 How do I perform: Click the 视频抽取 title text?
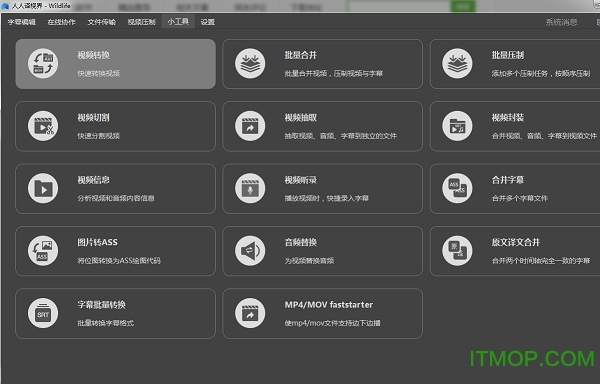coord(300,117)
